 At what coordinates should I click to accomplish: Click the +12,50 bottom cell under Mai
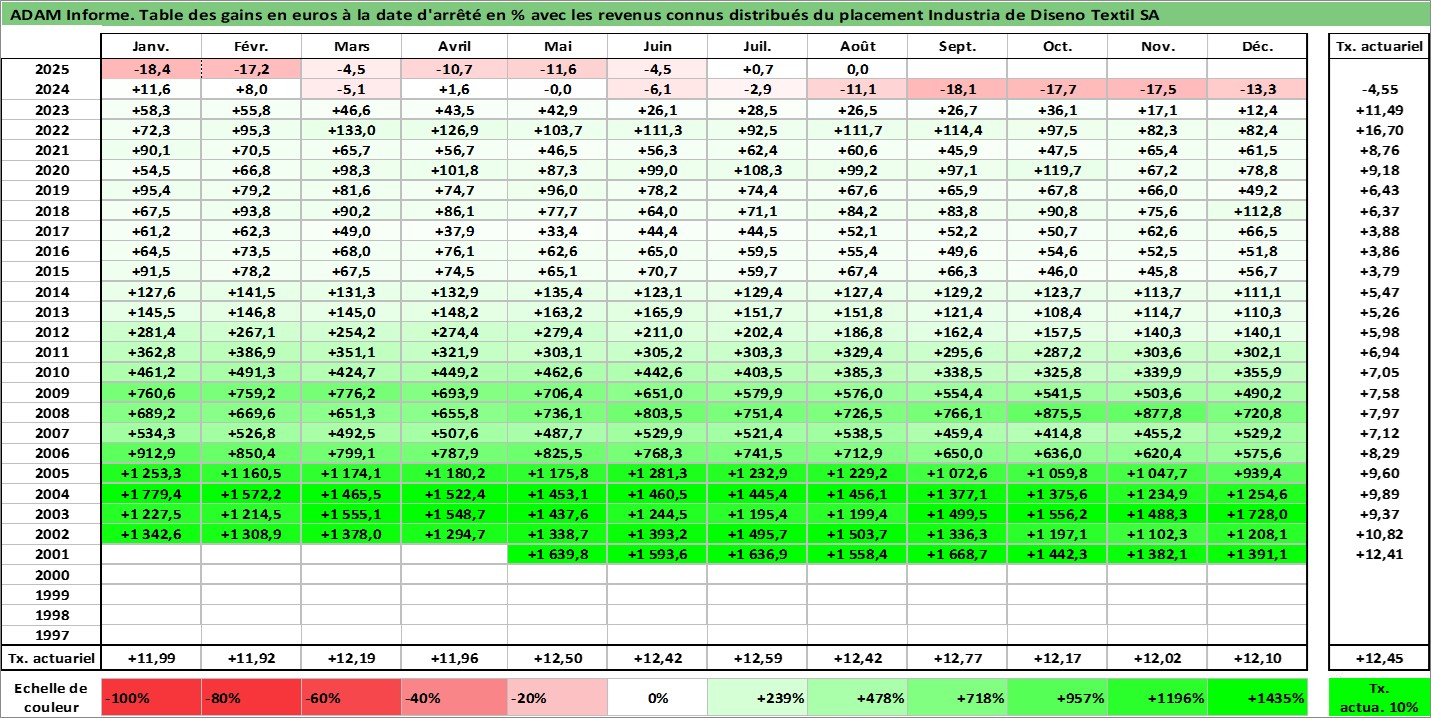pyautogui.click(x=557, y=658)
